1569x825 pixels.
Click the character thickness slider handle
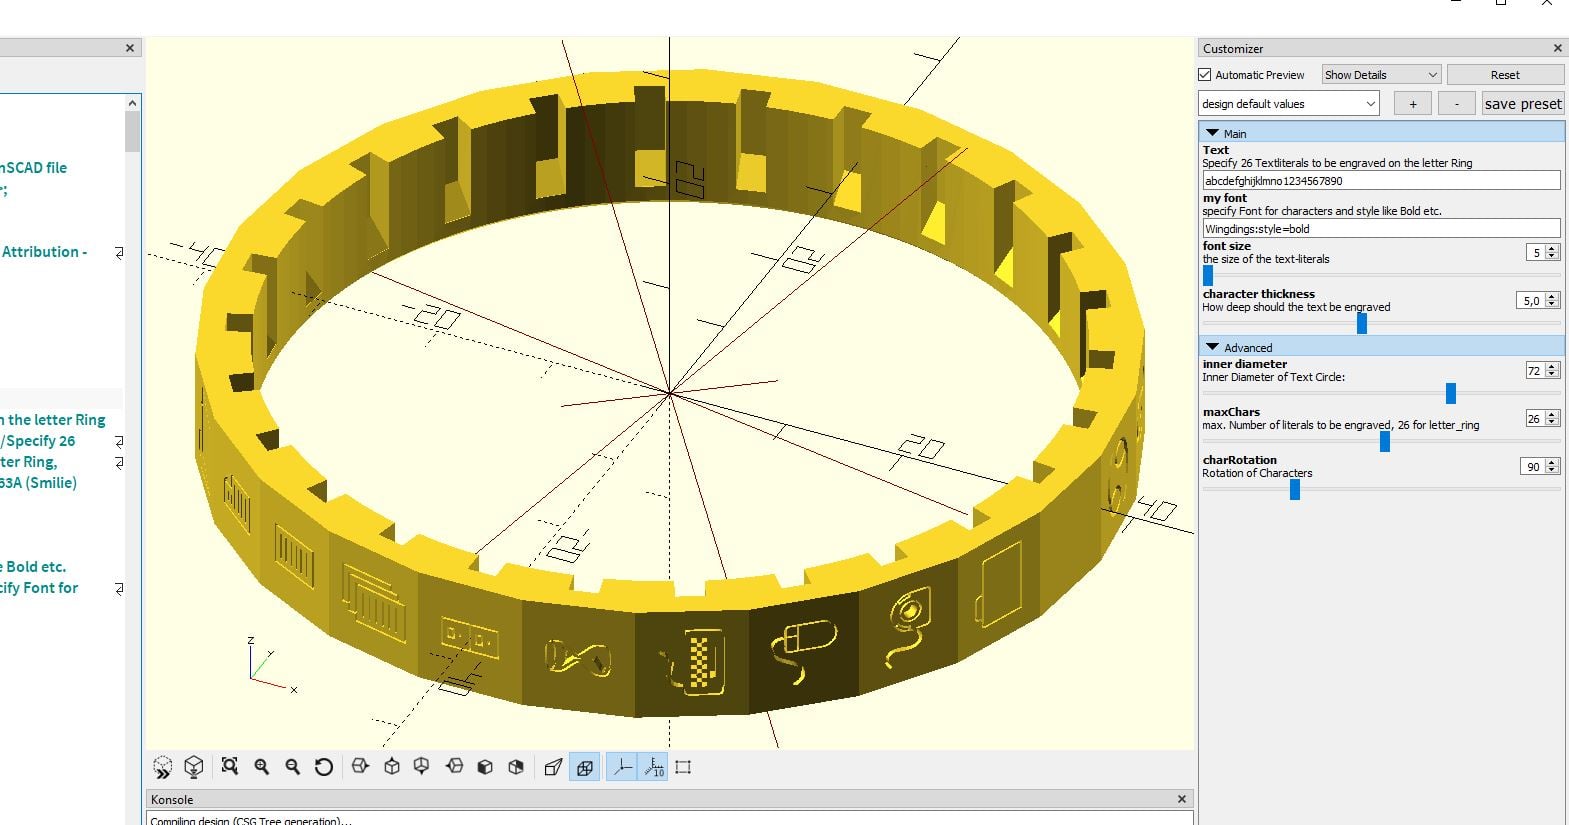tap(1362, 323)
